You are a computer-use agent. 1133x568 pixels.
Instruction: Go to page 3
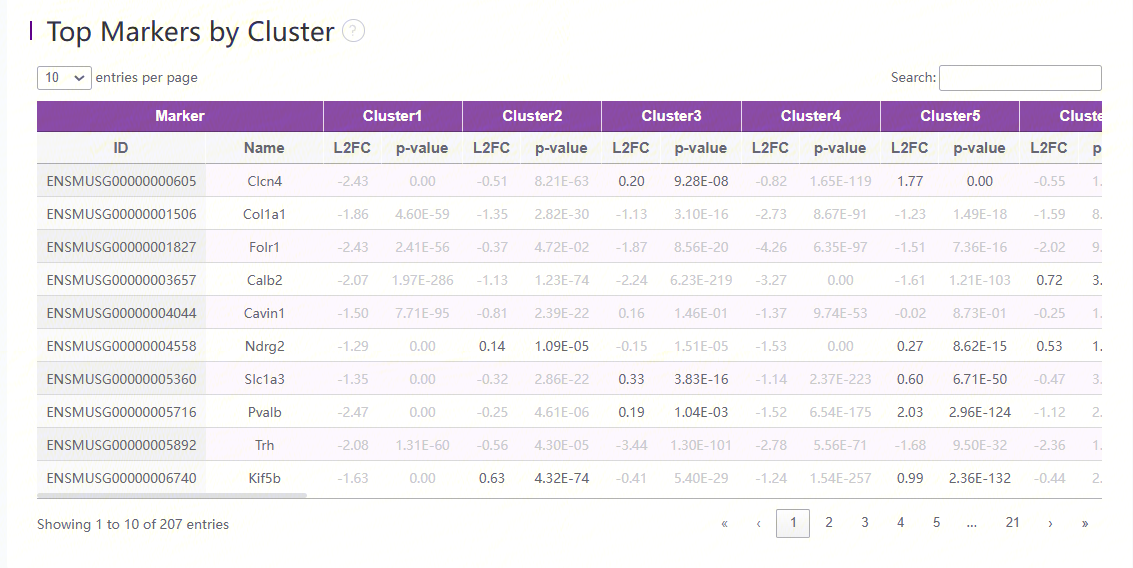click(x=865, y=523)
